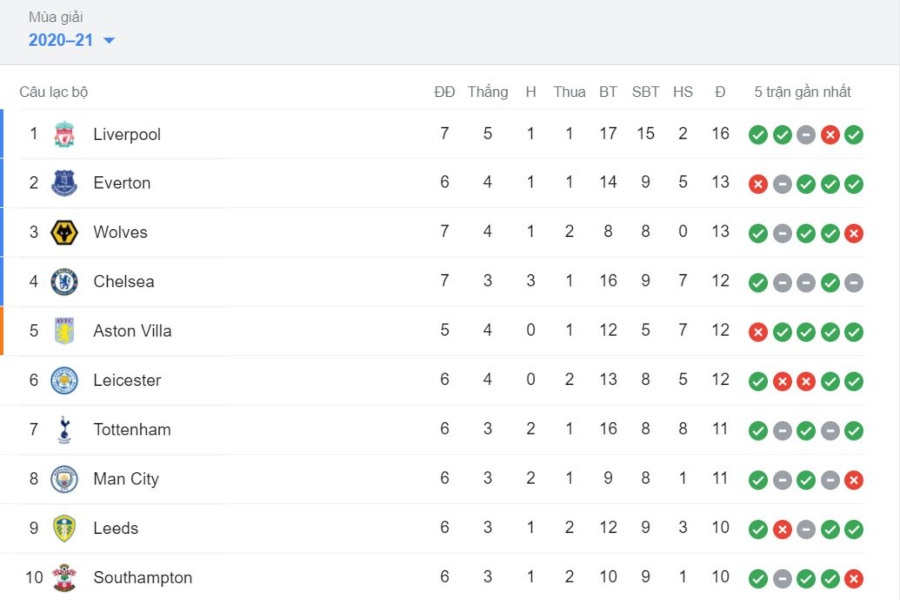The image size is (900, 600).
Task: Click Chelsea's last recent match draw icon
Action: click(x=854, y=283)
